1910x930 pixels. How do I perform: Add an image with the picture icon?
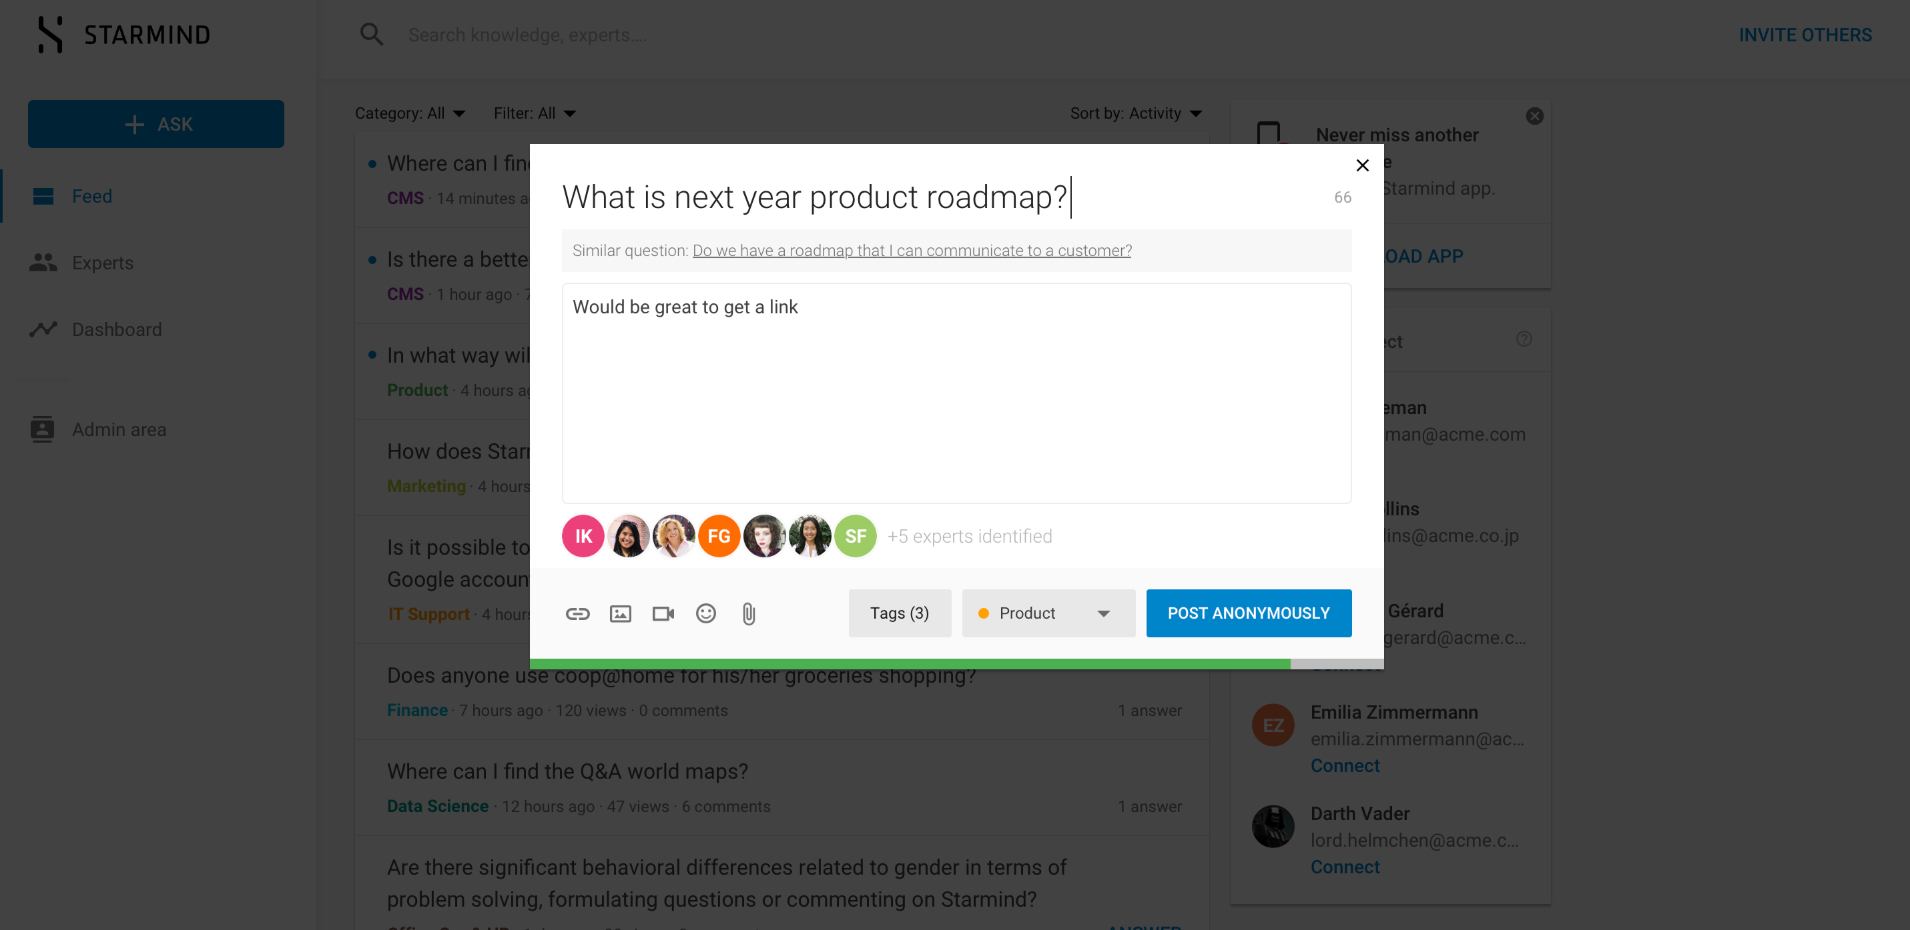(x=621, y=614)
